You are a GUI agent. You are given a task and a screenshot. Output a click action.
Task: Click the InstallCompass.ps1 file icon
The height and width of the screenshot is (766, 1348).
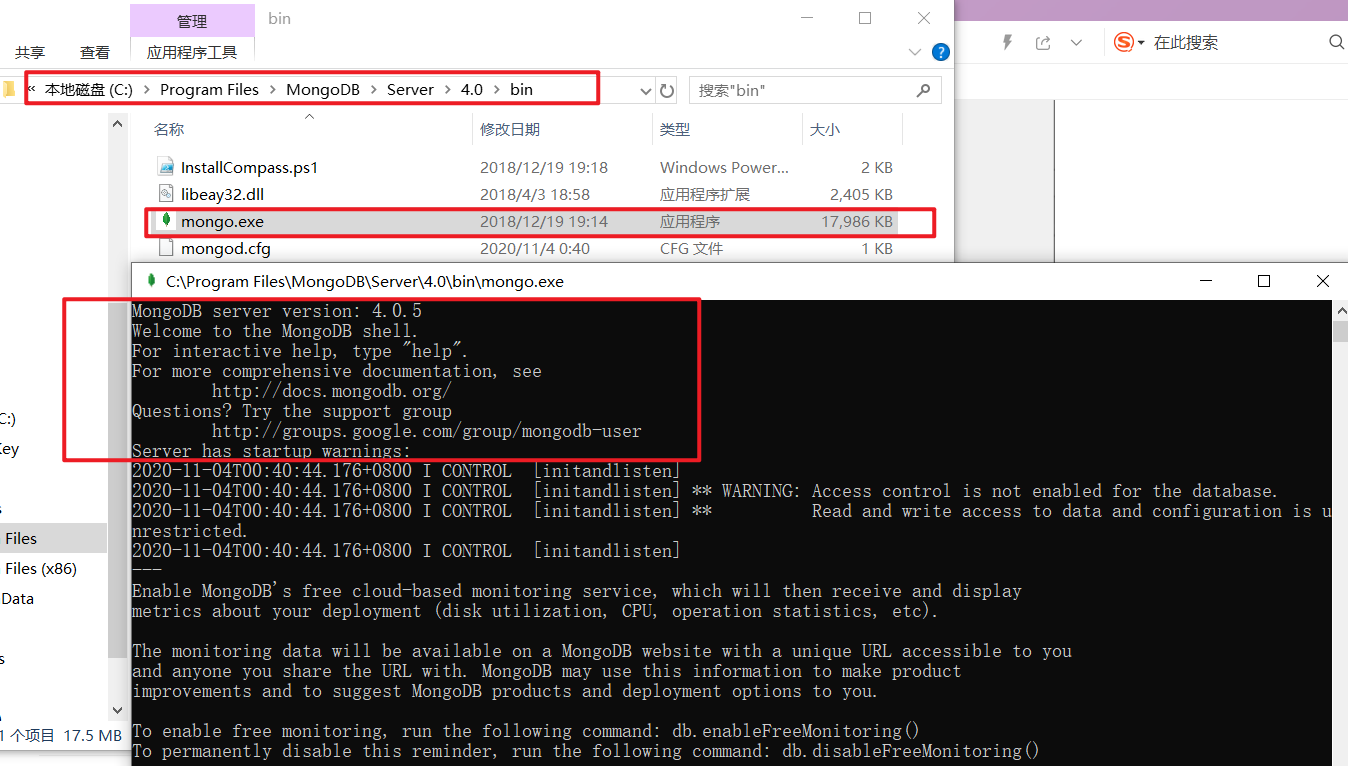(x=166, y=167)
